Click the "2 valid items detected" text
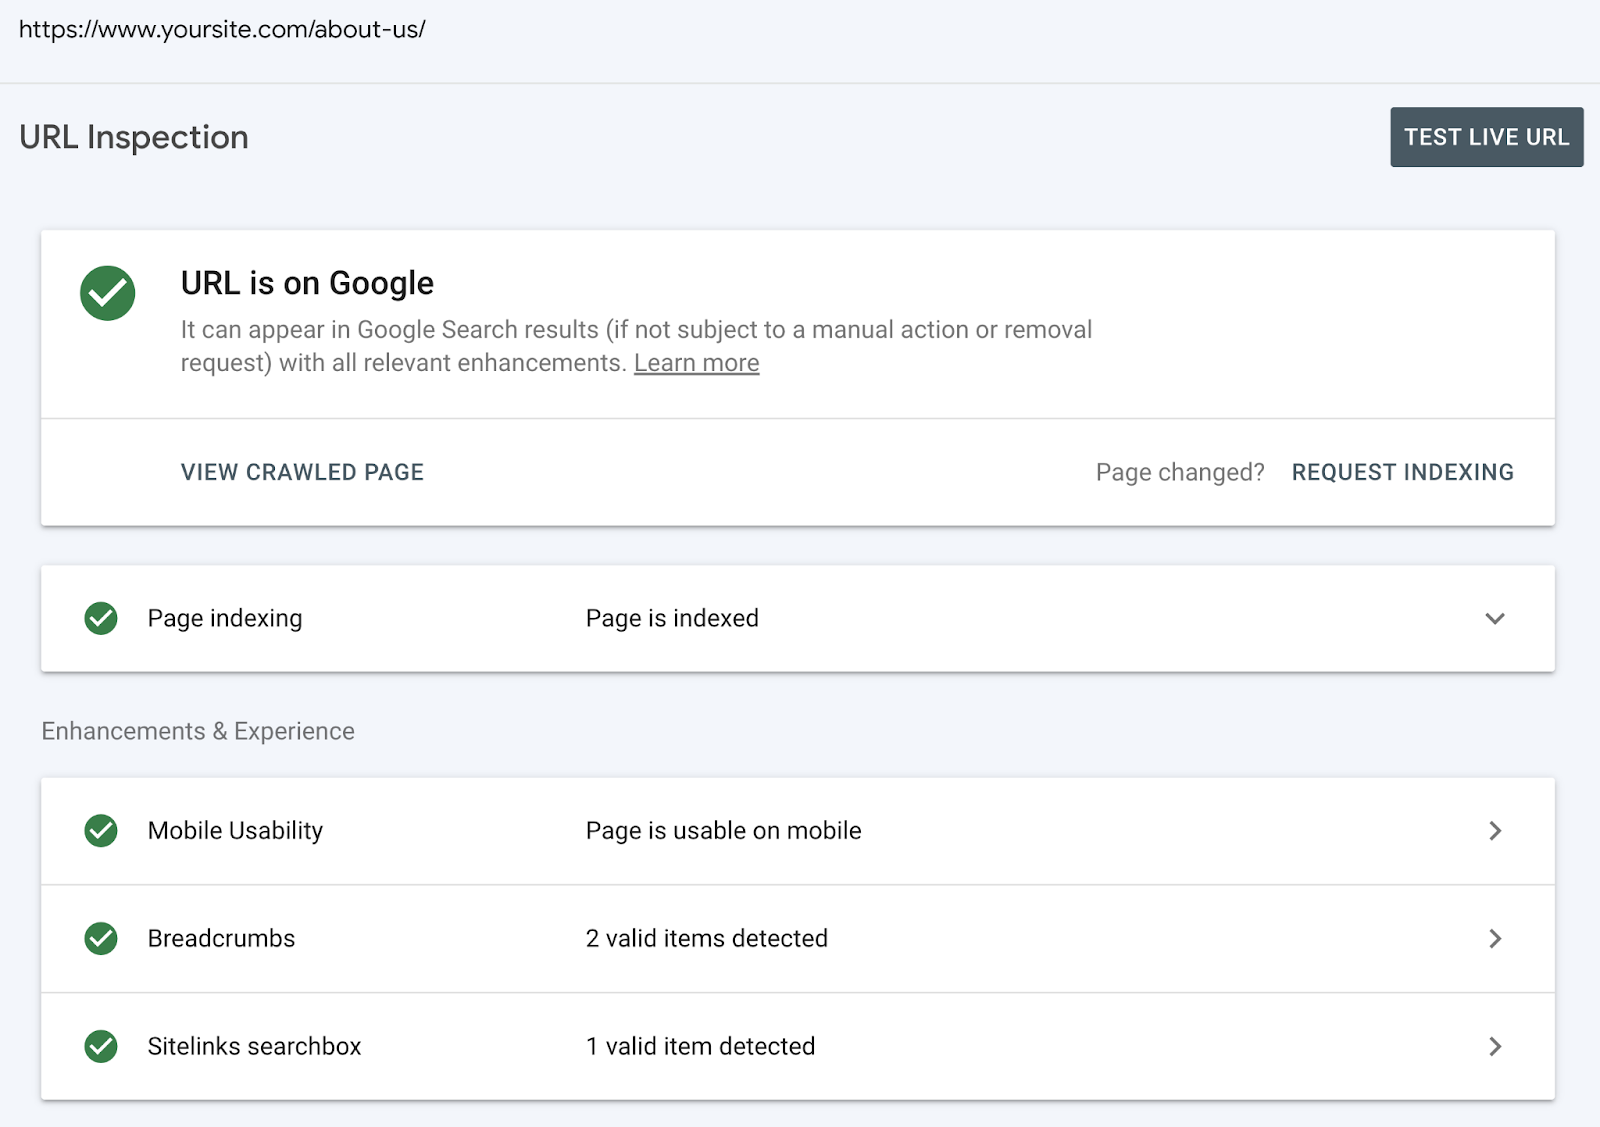The height and width of the screenshot is (1127, 1600). (x=707, y=939)
